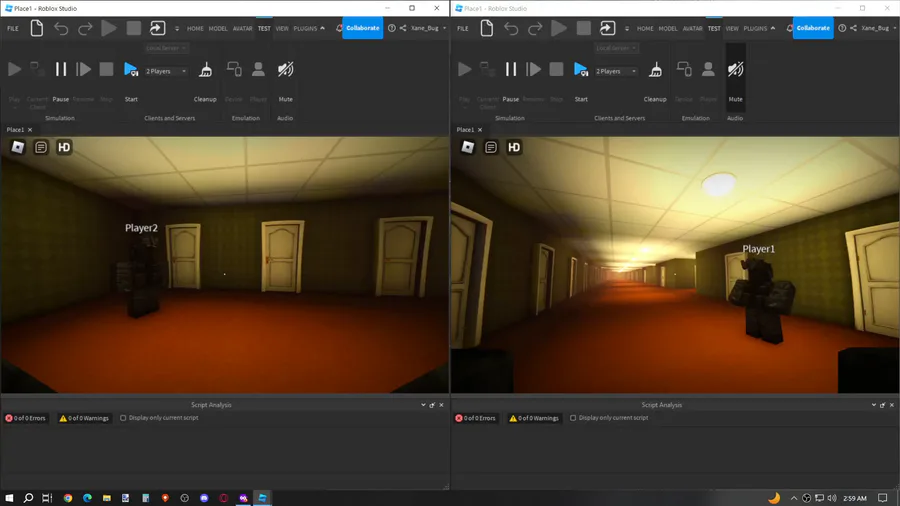This screenshot has width=900, height=506.
Task: Click the notification bell in right window
Action: coord(789,28)
